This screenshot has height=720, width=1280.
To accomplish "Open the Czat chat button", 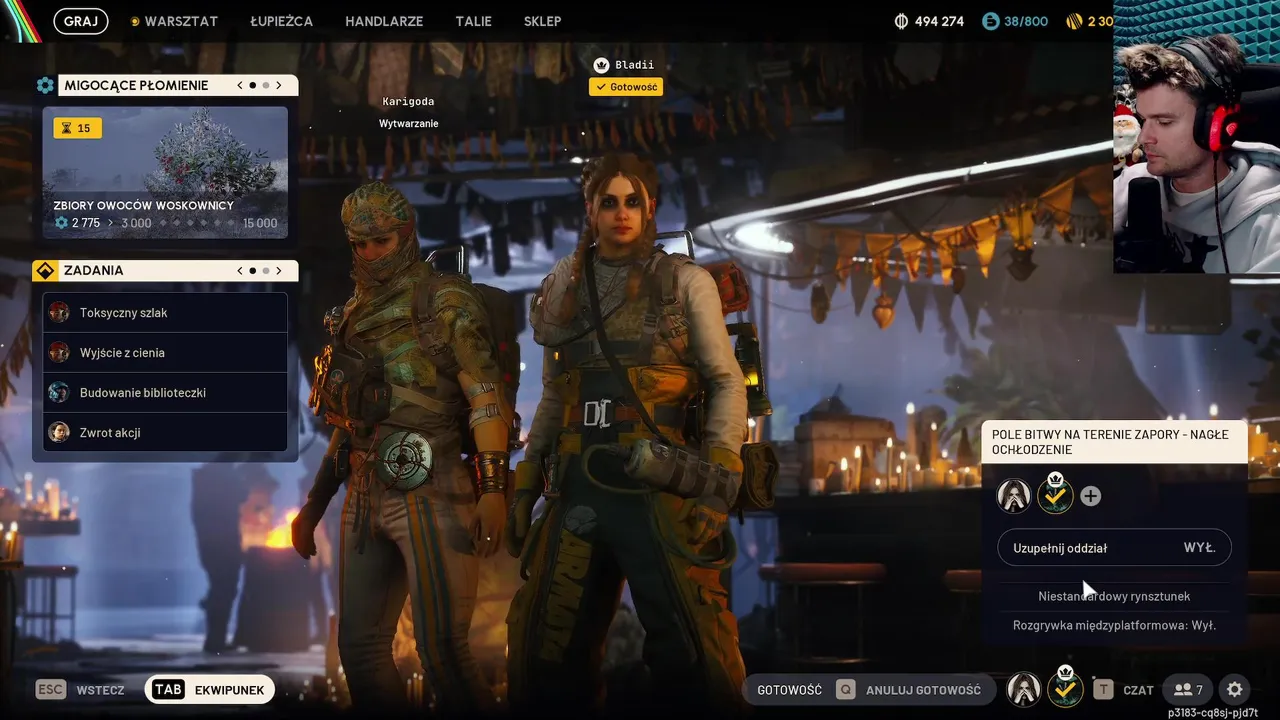I will pyautogui.click(x=1123, y=690).
